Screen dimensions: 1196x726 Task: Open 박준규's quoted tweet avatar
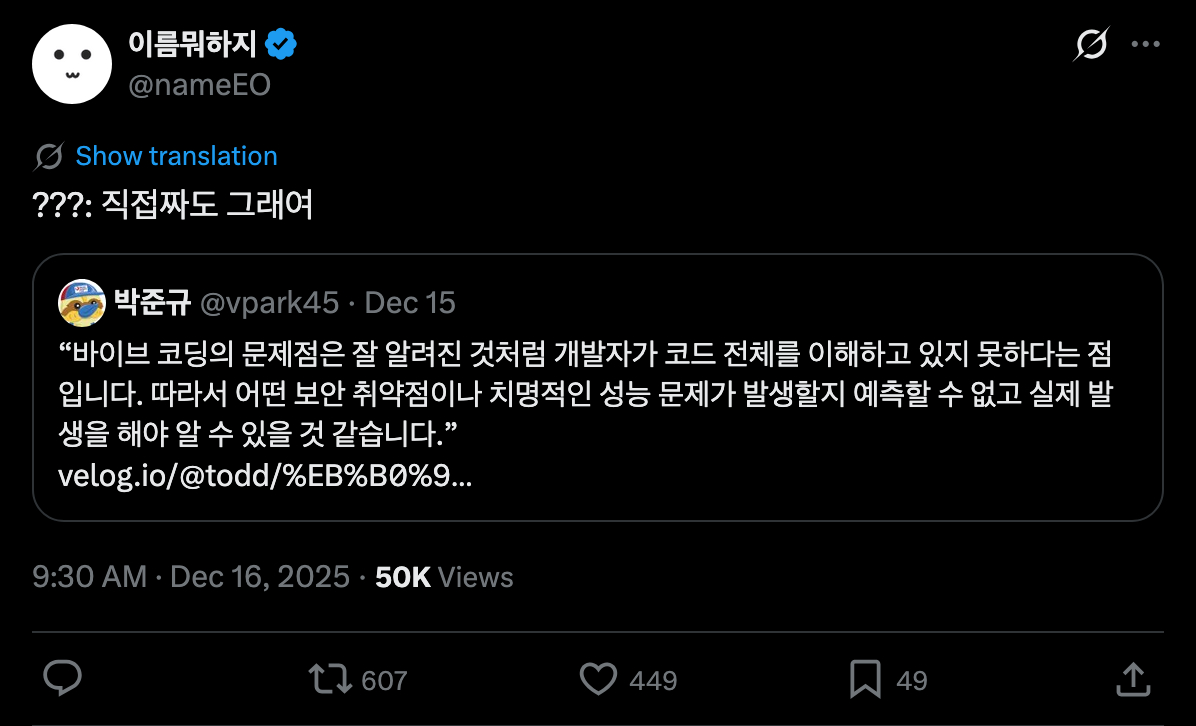pyautogui.click(x=82, y=302)
